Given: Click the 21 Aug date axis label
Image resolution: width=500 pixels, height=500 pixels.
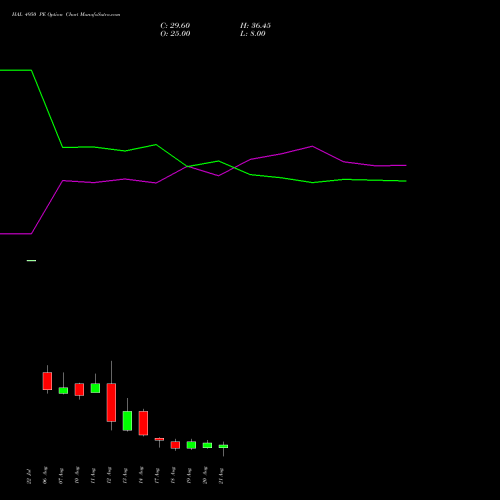Looking at the screenshot, I should point(221,476).
